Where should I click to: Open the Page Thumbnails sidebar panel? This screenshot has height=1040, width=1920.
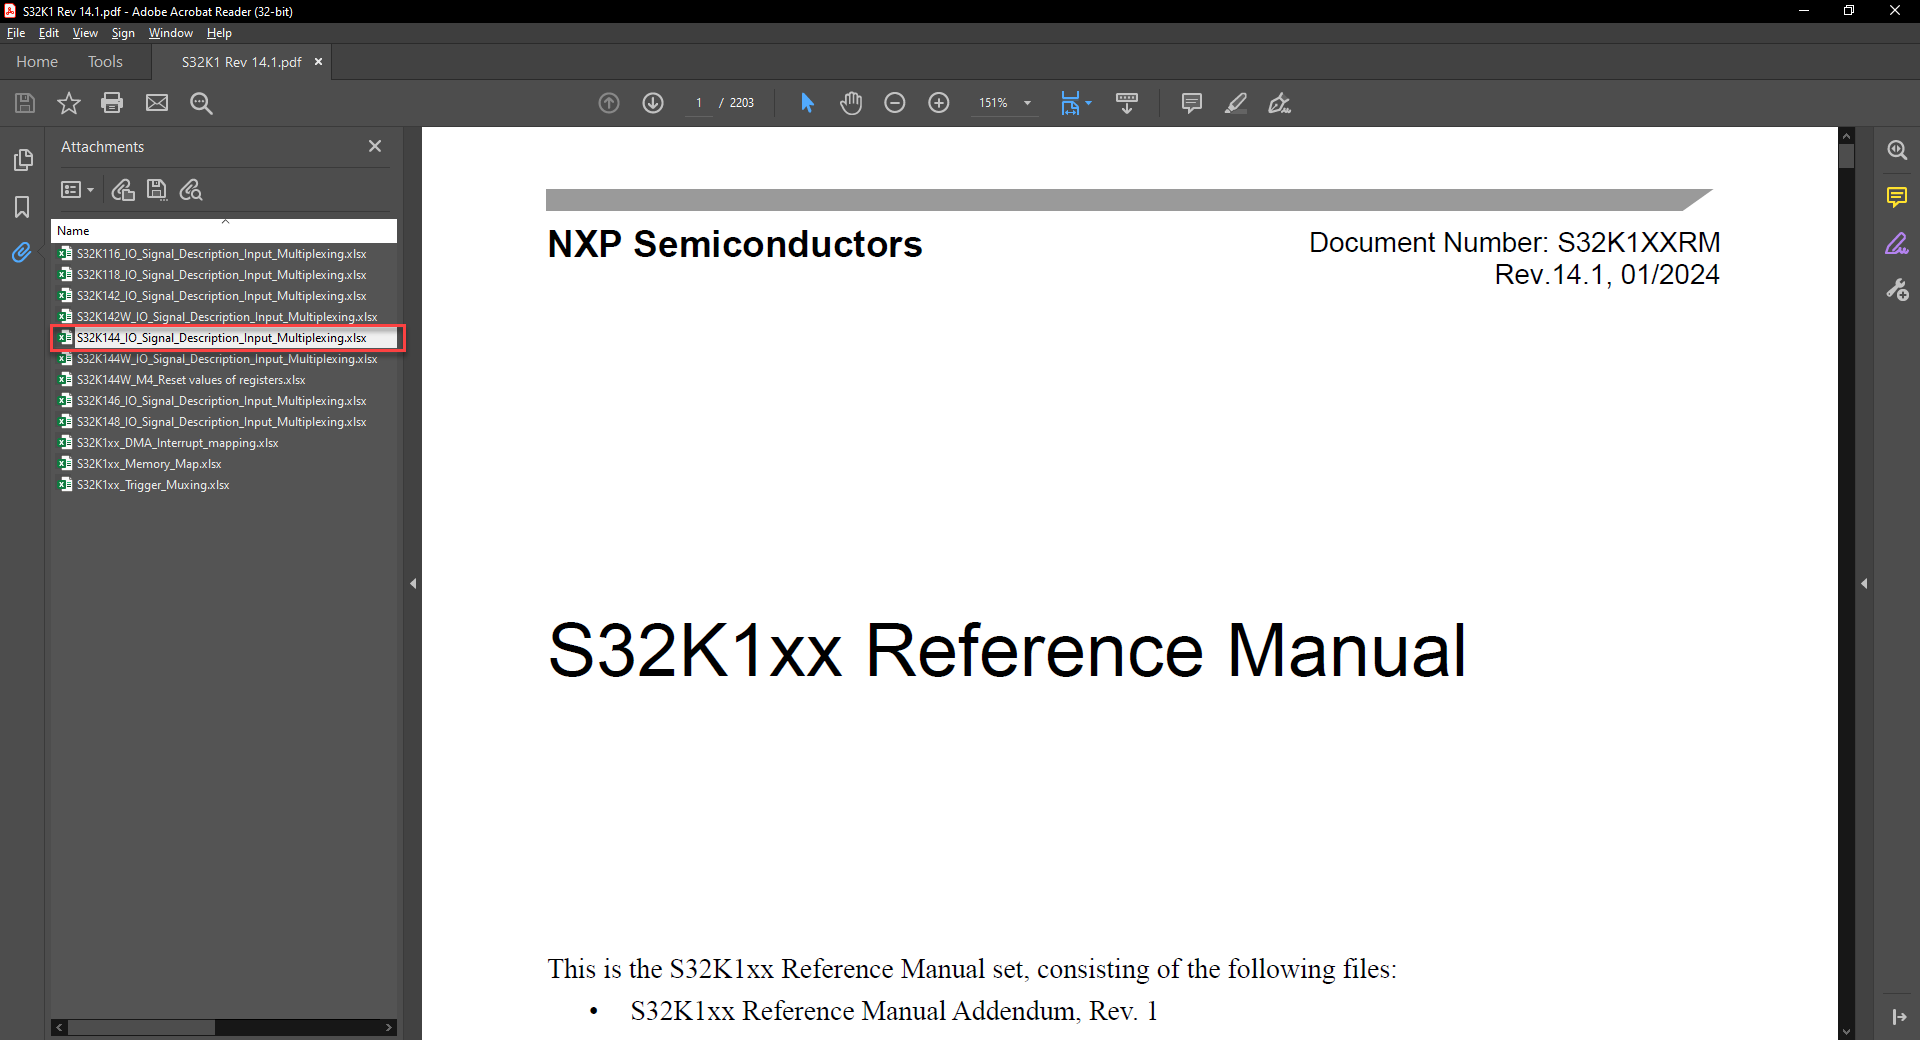tap(23, 160)
